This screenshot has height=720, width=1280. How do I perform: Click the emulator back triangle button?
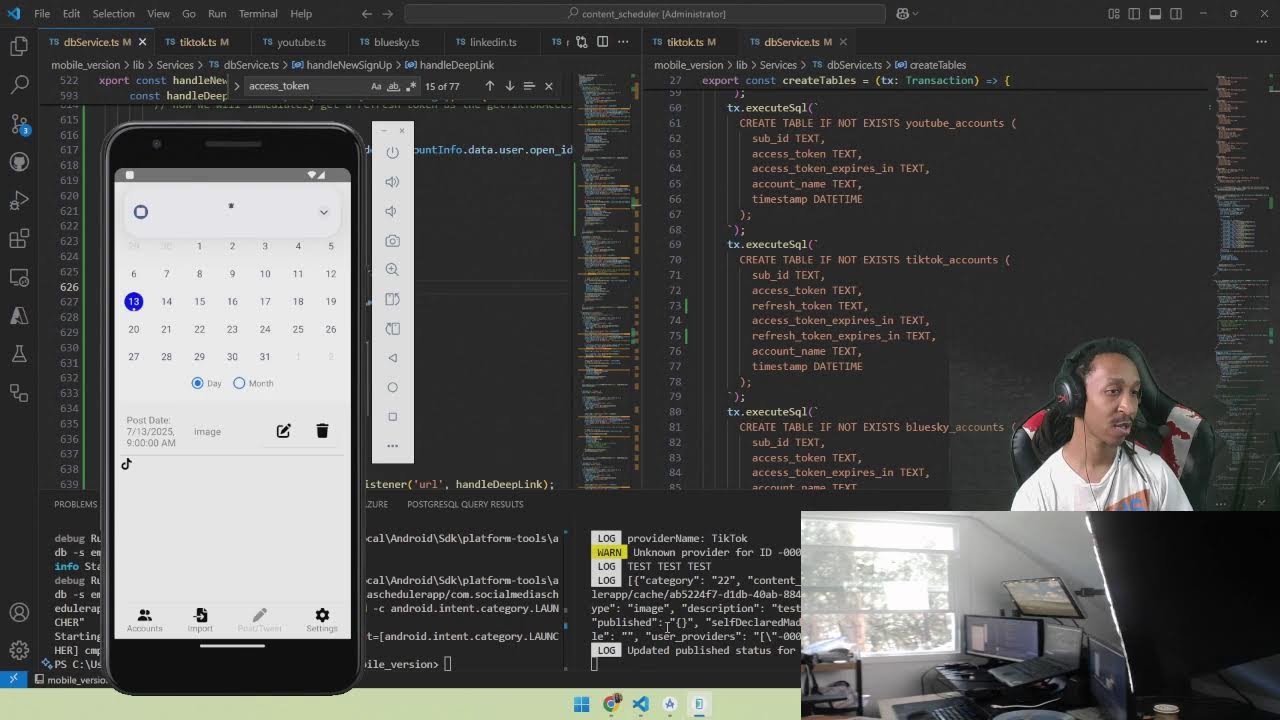tap(392, 358)
